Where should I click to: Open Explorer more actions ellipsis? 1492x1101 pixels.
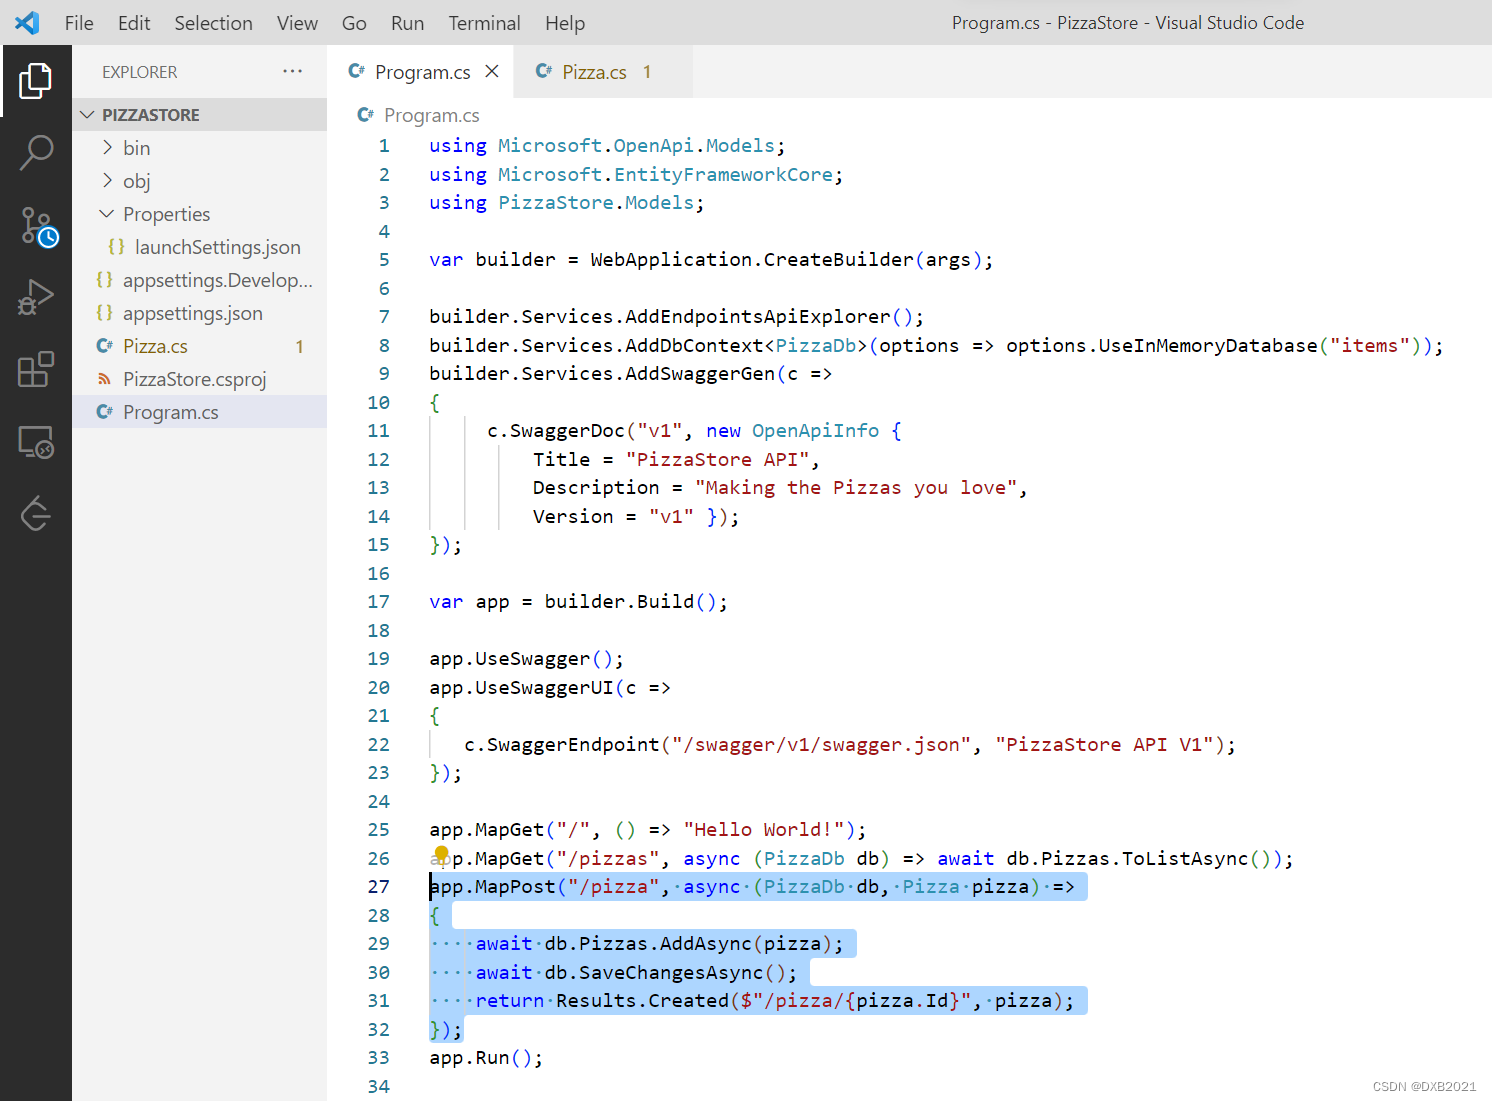292,71
